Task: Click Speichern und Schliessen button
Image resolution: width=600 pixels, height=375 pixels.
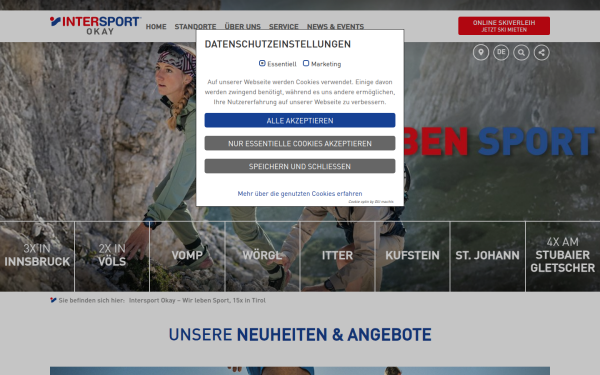Action: tap(300, 166)
